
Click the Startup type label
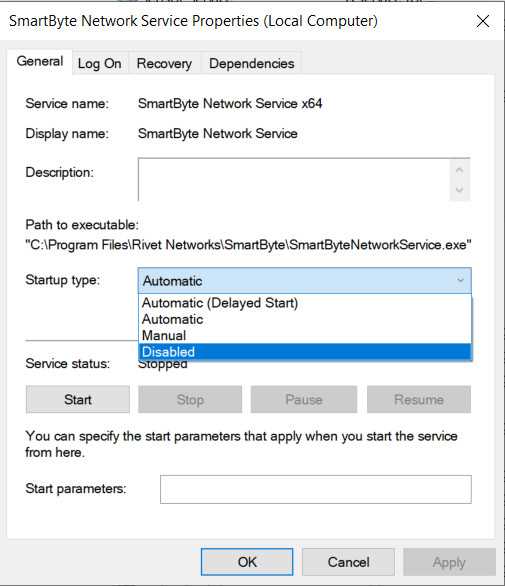point(63,280)
